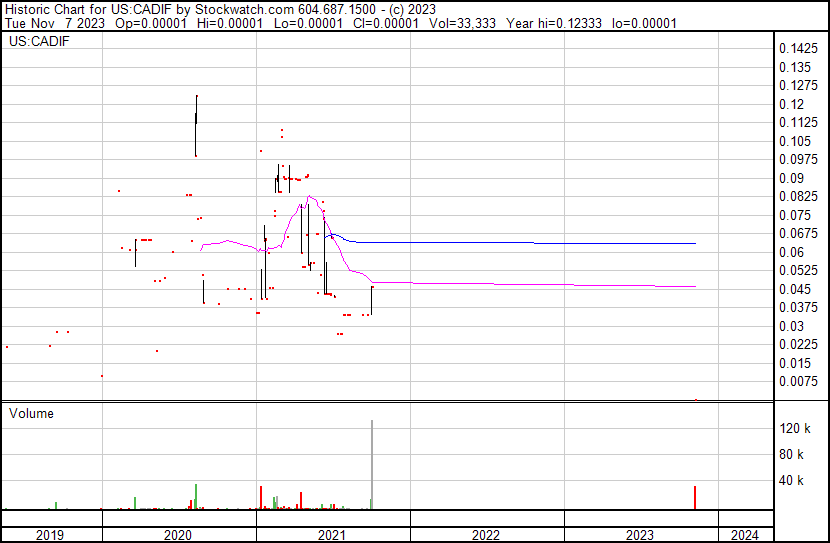The width and height of the screenshot is (830, 543).
Task: Select the 2024 year label
Action: (x=745, y=535)
